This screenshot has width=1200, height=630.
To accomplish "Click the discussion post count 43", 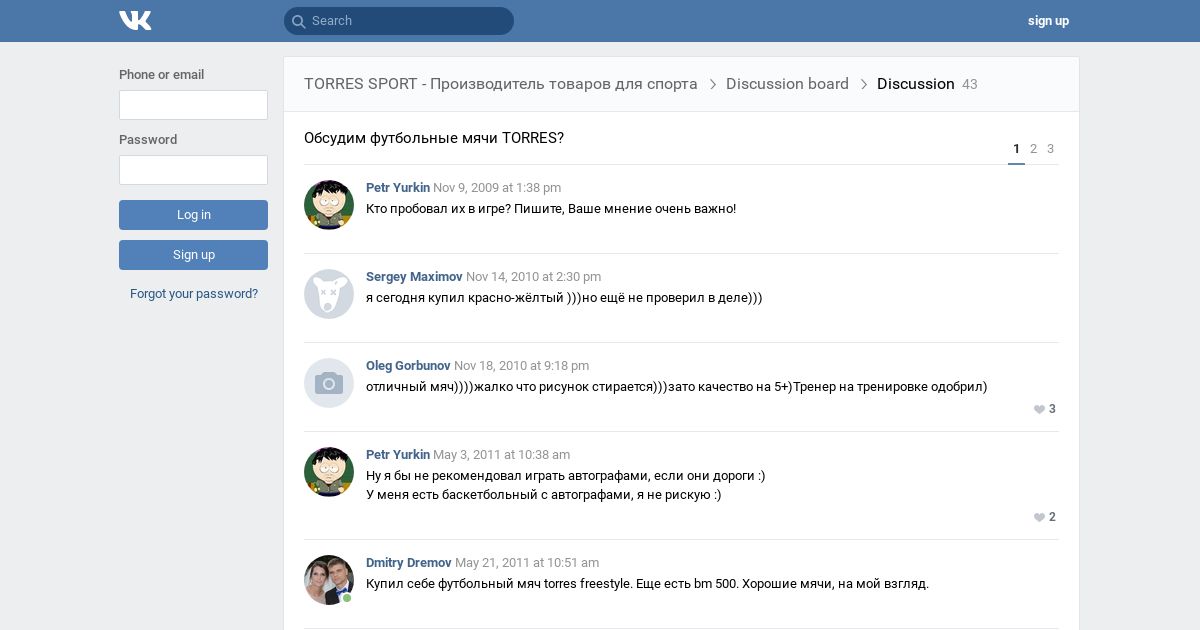I will click(970, 85).
